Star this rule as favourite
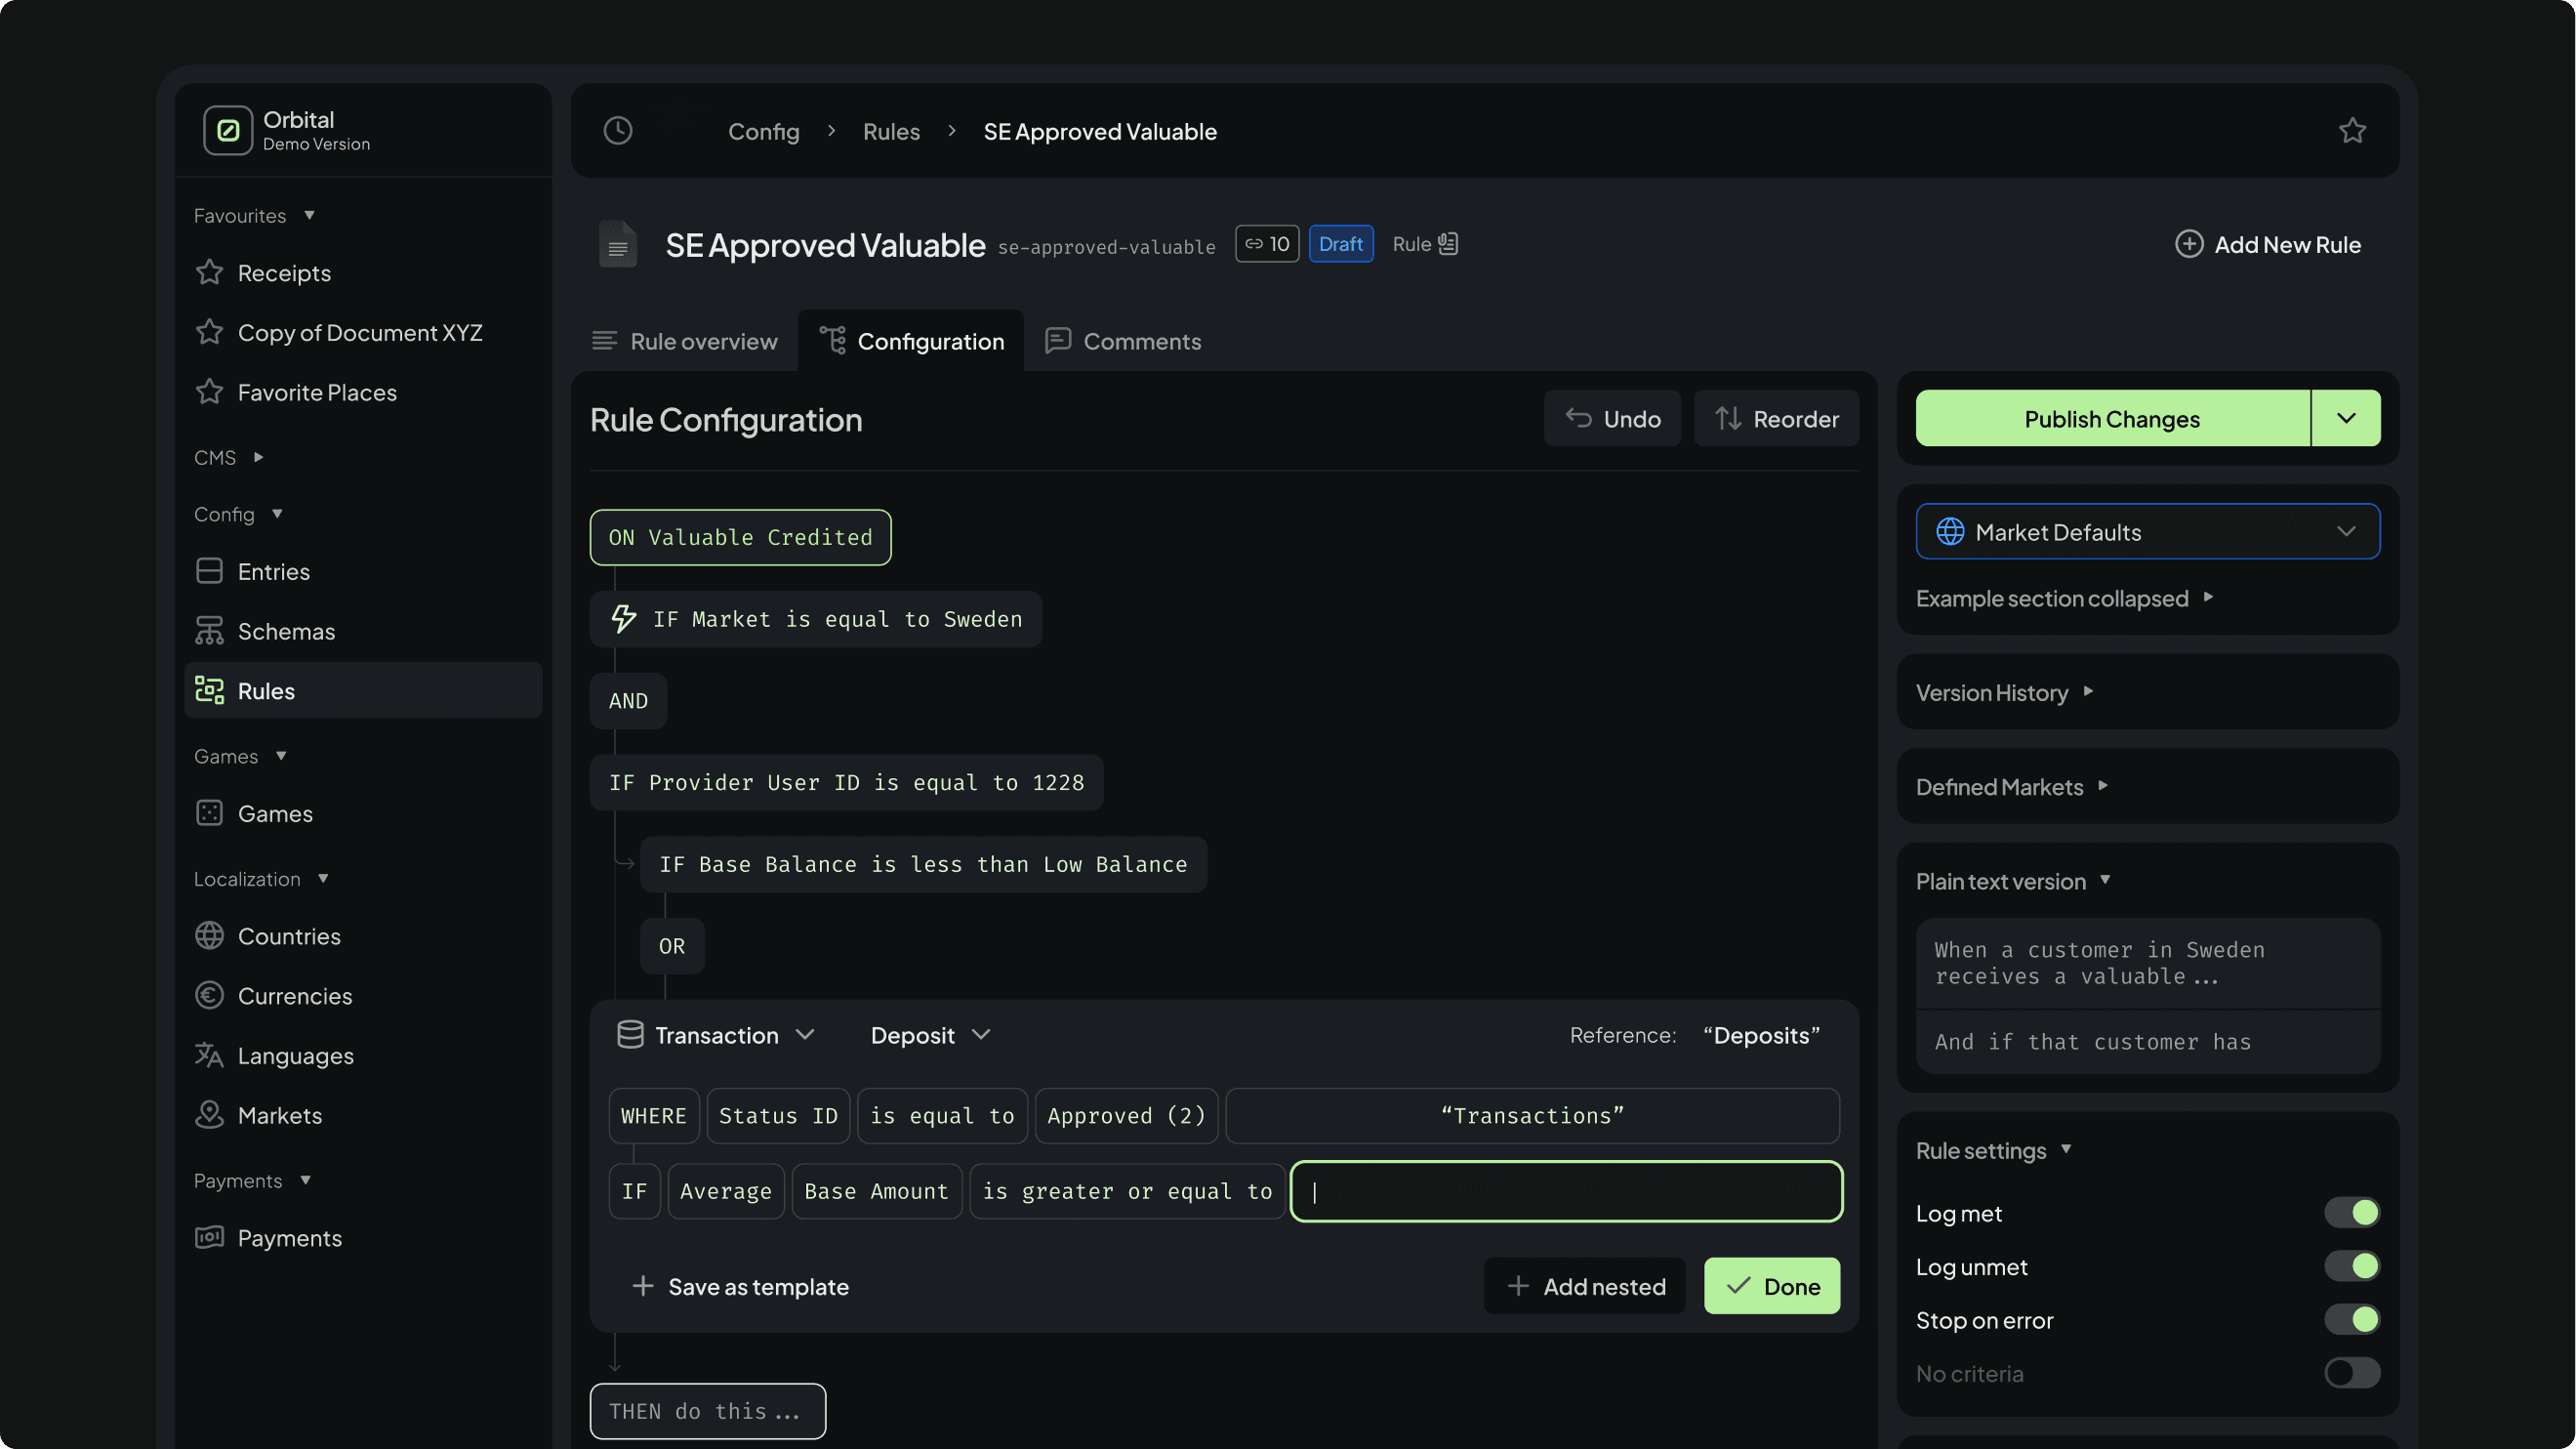The image size is (2576, 1449). click(x=2352, y=131)
